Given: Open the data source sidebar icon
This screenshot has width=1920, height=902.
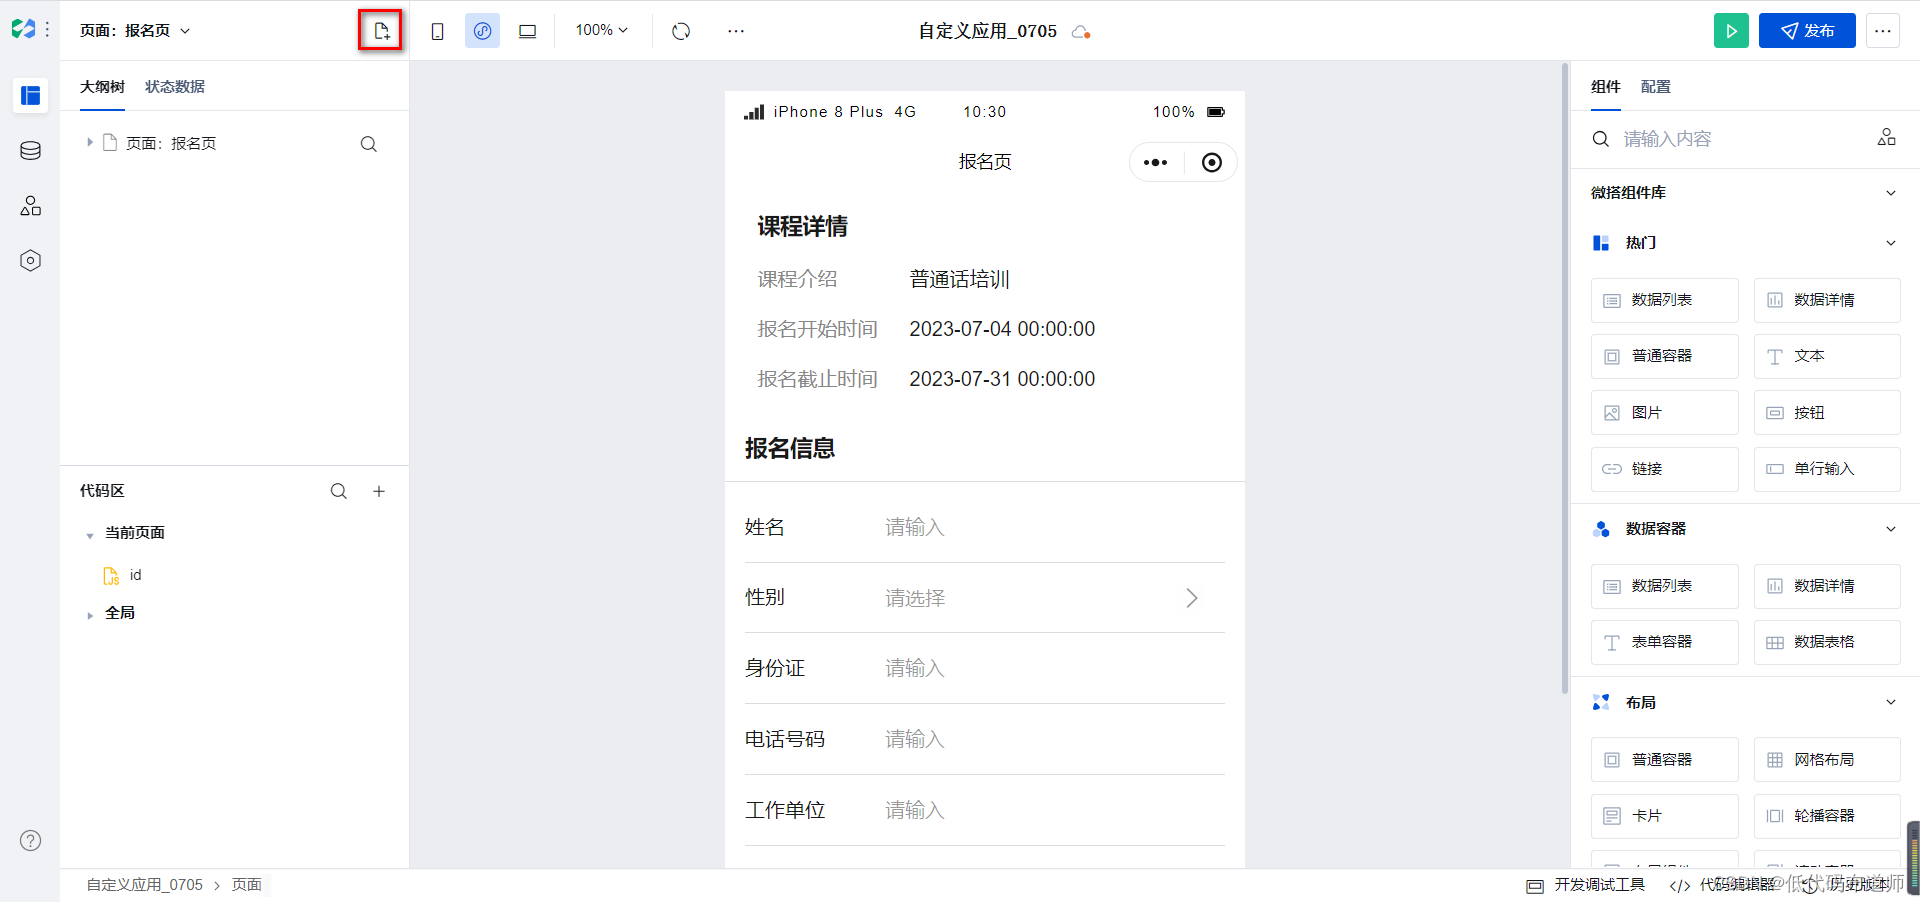Looking at the screenshot, I should [x=31, y=151].
